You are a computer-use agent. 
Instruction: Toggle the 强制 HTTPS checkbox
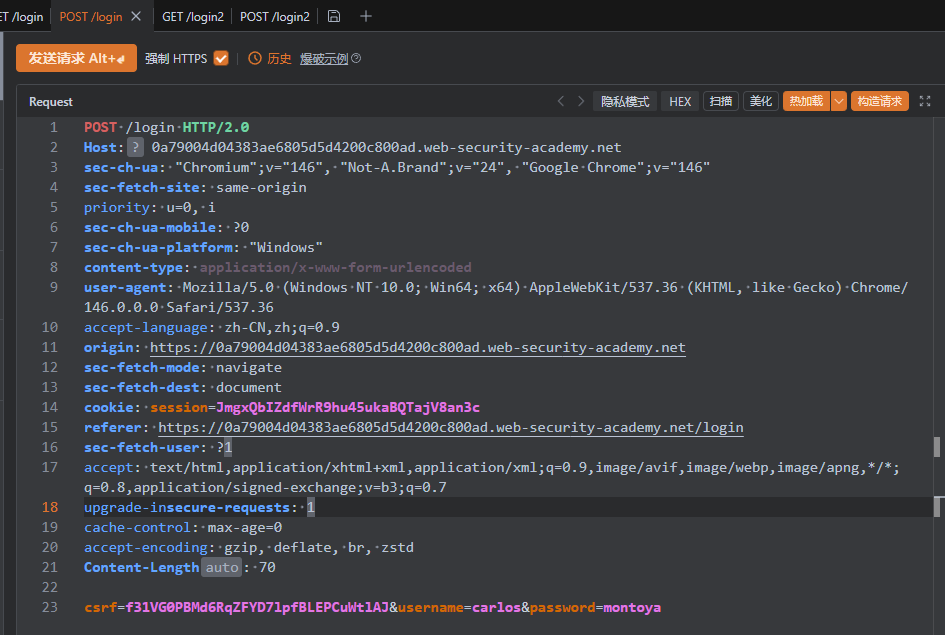(x=221, y=59)
